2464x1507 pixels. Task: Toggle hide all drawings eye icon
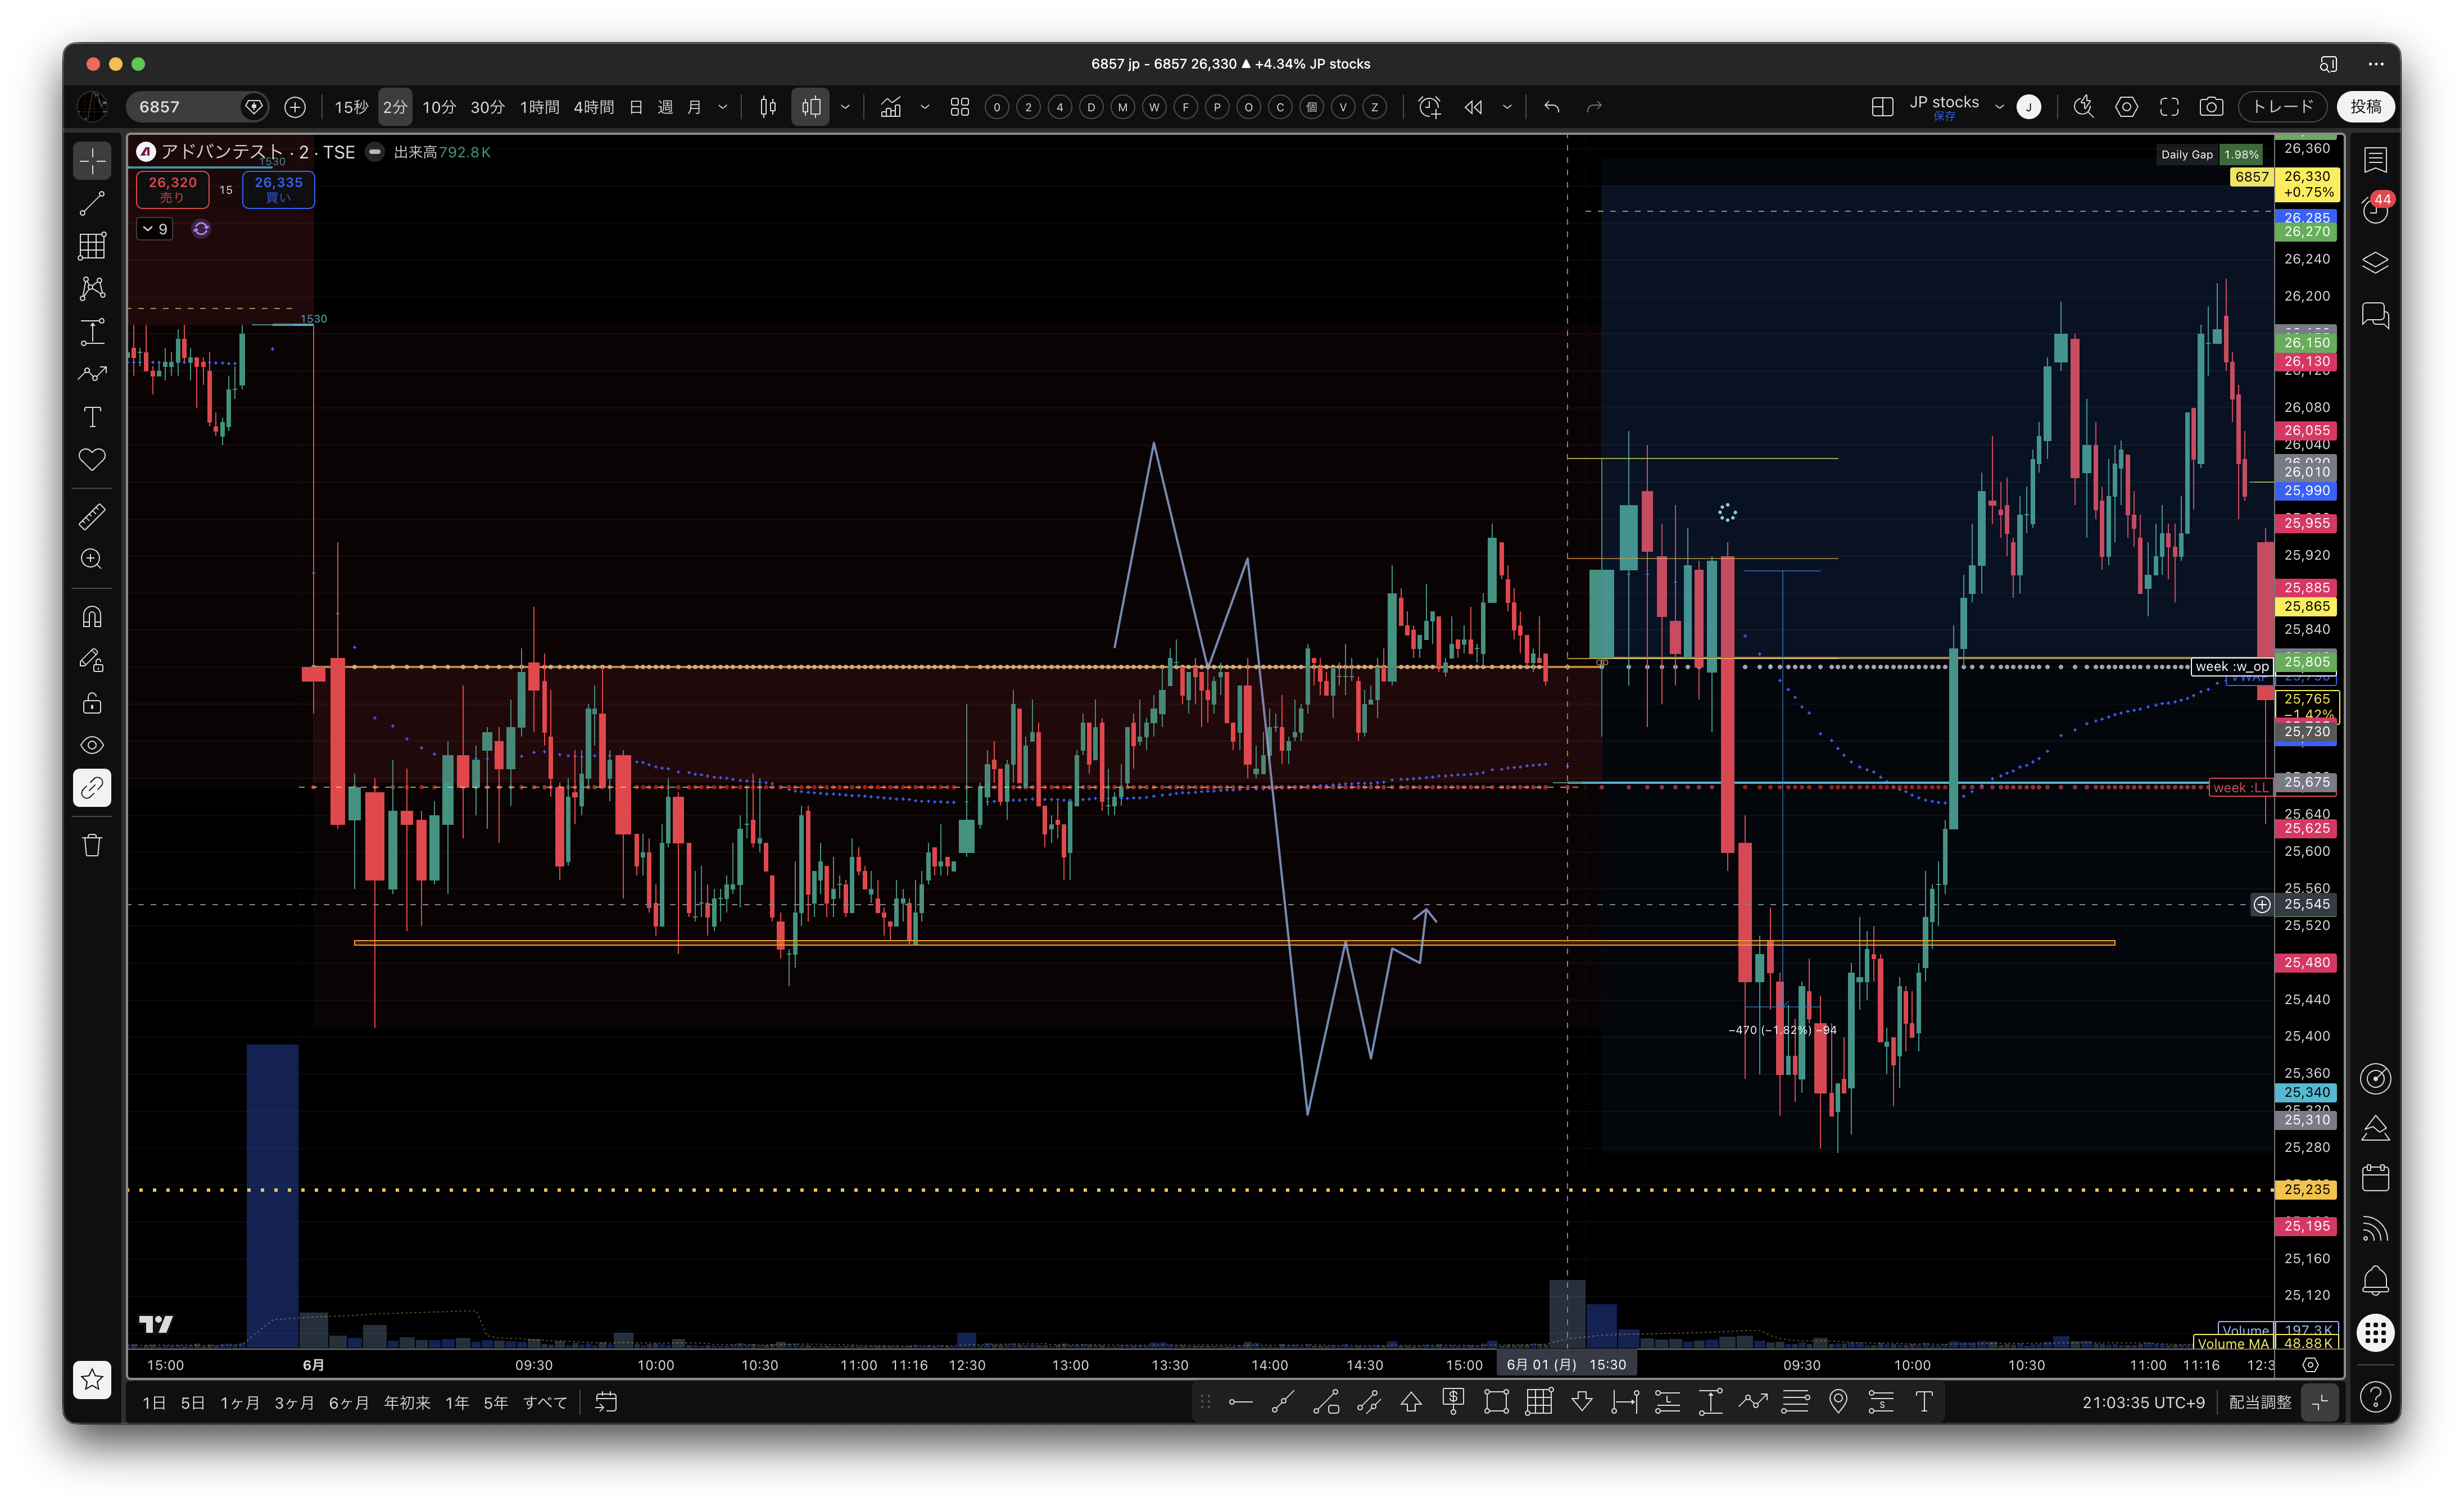(x=92, y=745)
